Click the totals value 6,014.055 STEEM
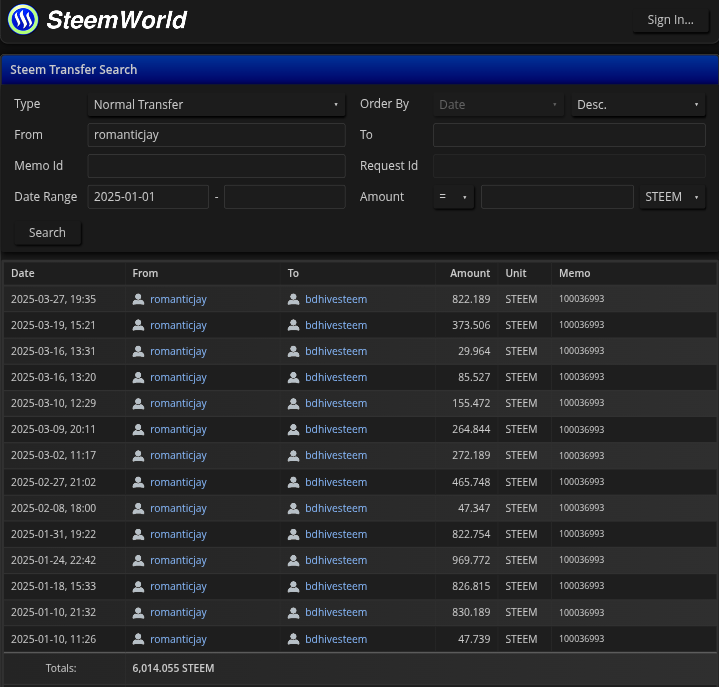 click(x=173, y=669)
